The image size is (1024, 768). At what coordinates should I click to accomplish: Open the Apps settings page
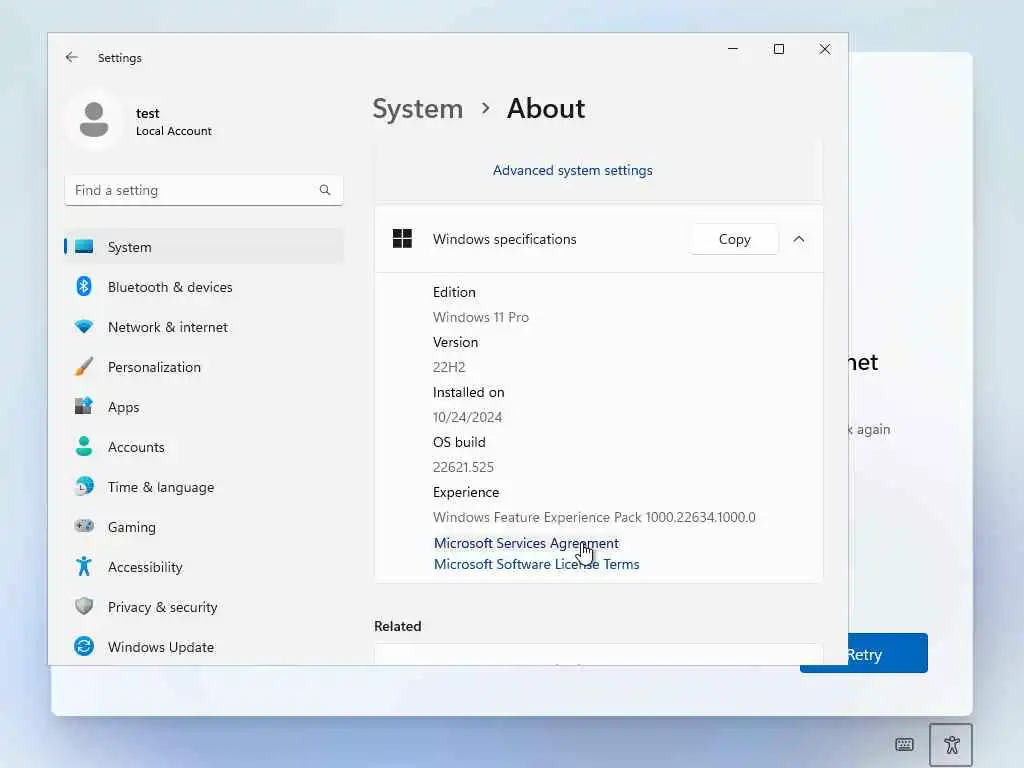[204, 406]
